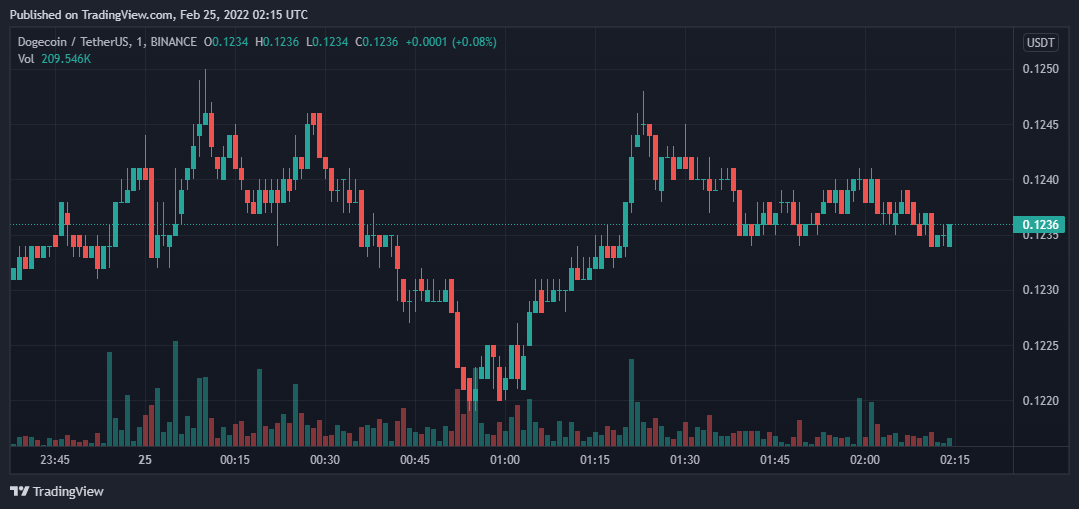Click the low value L0.1234
Viewport: 1079px width, 509px height.
pos(327,42)
